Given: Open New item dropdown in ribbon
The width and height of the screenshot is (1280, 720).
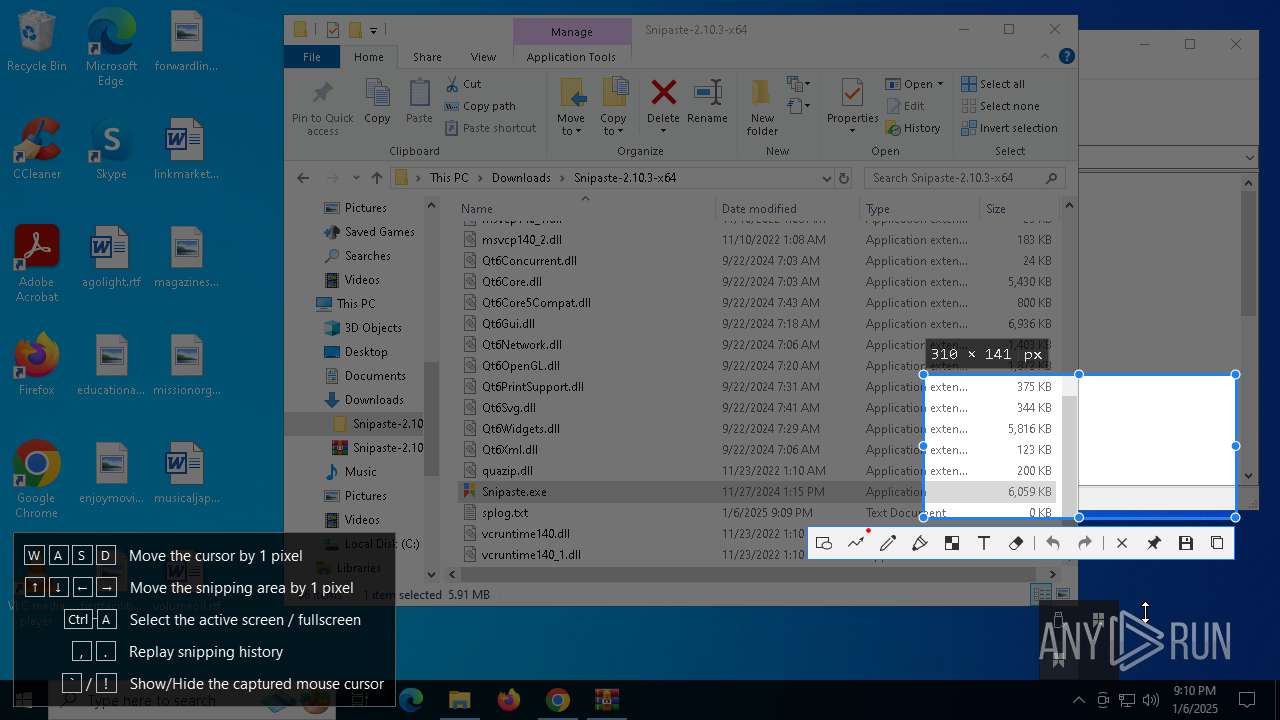Looking at the screenshot, I should point(798,85).
